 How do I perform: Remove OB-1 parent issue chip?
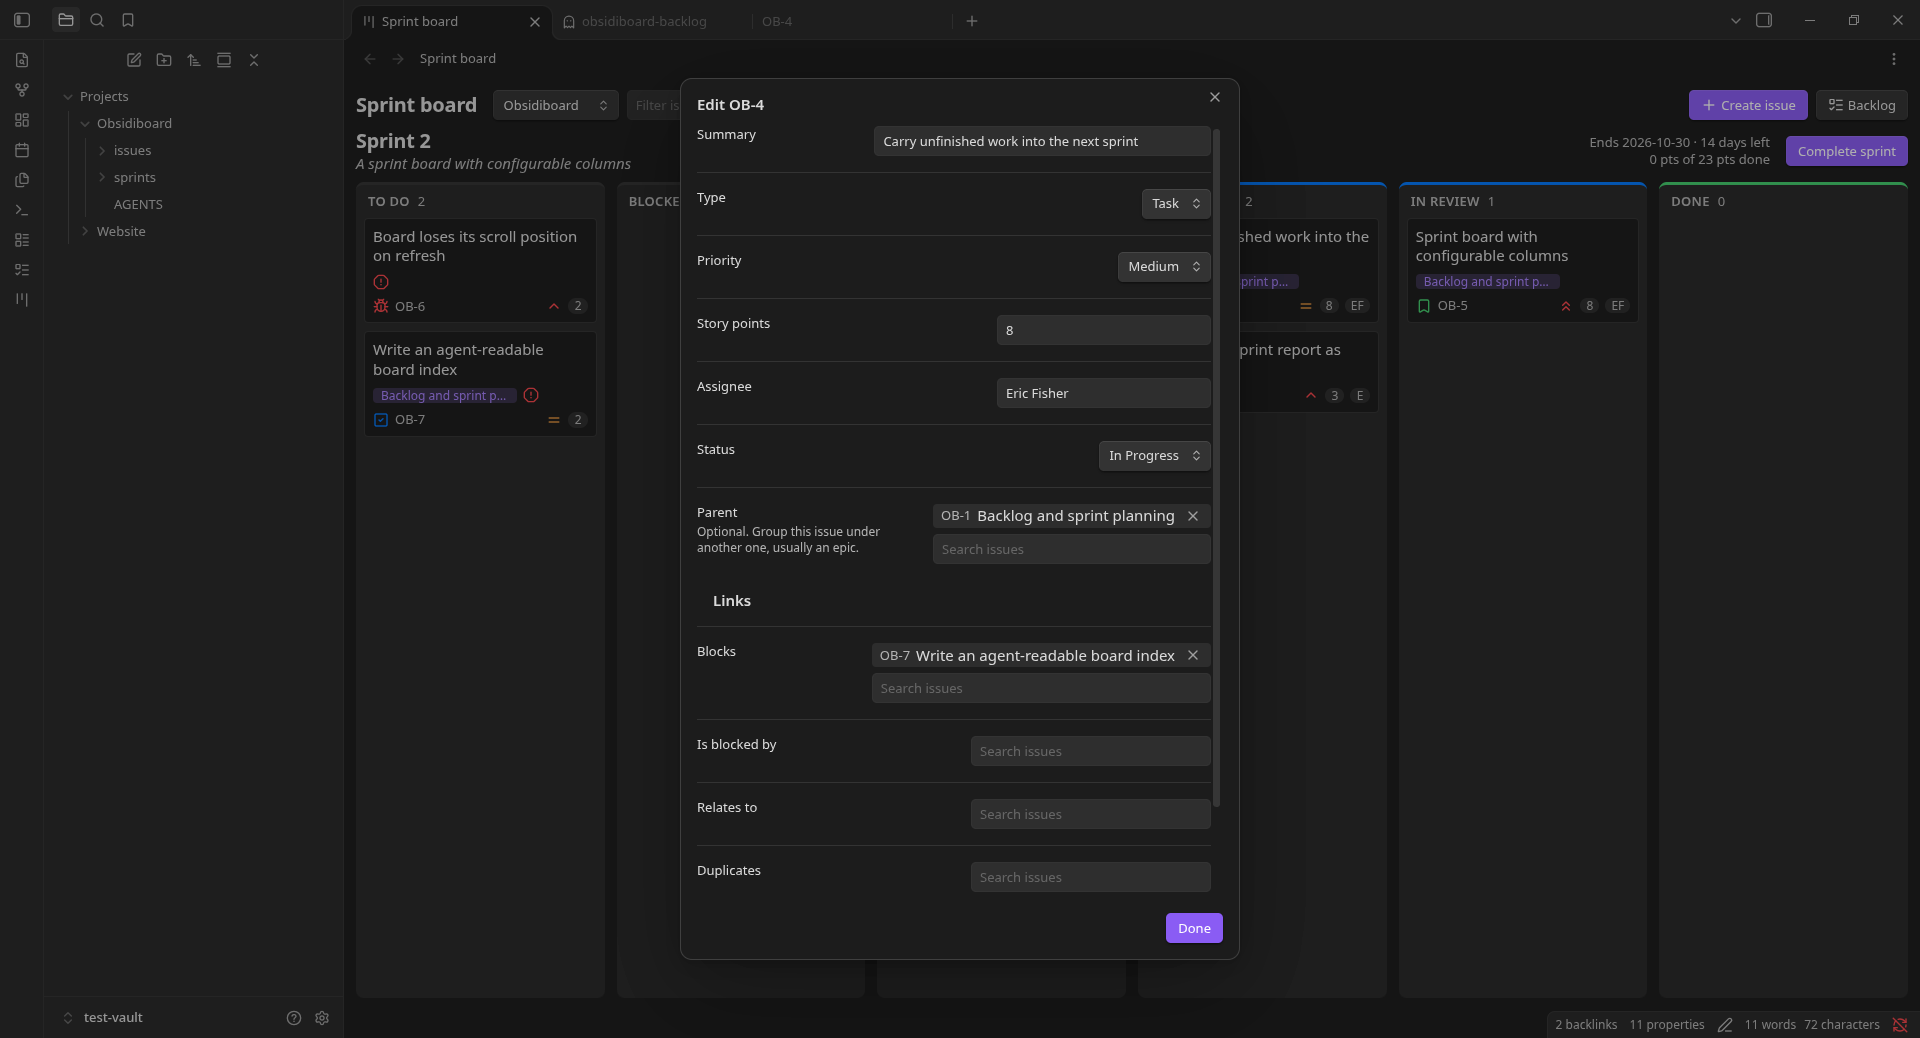(x=1193, y=516)
